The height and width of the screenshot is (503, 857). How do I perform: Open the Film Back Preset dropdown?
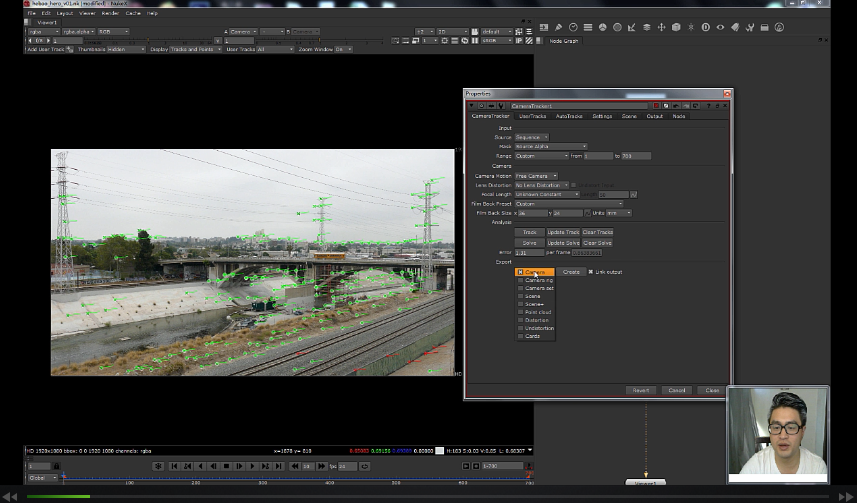tap(568, 203)
